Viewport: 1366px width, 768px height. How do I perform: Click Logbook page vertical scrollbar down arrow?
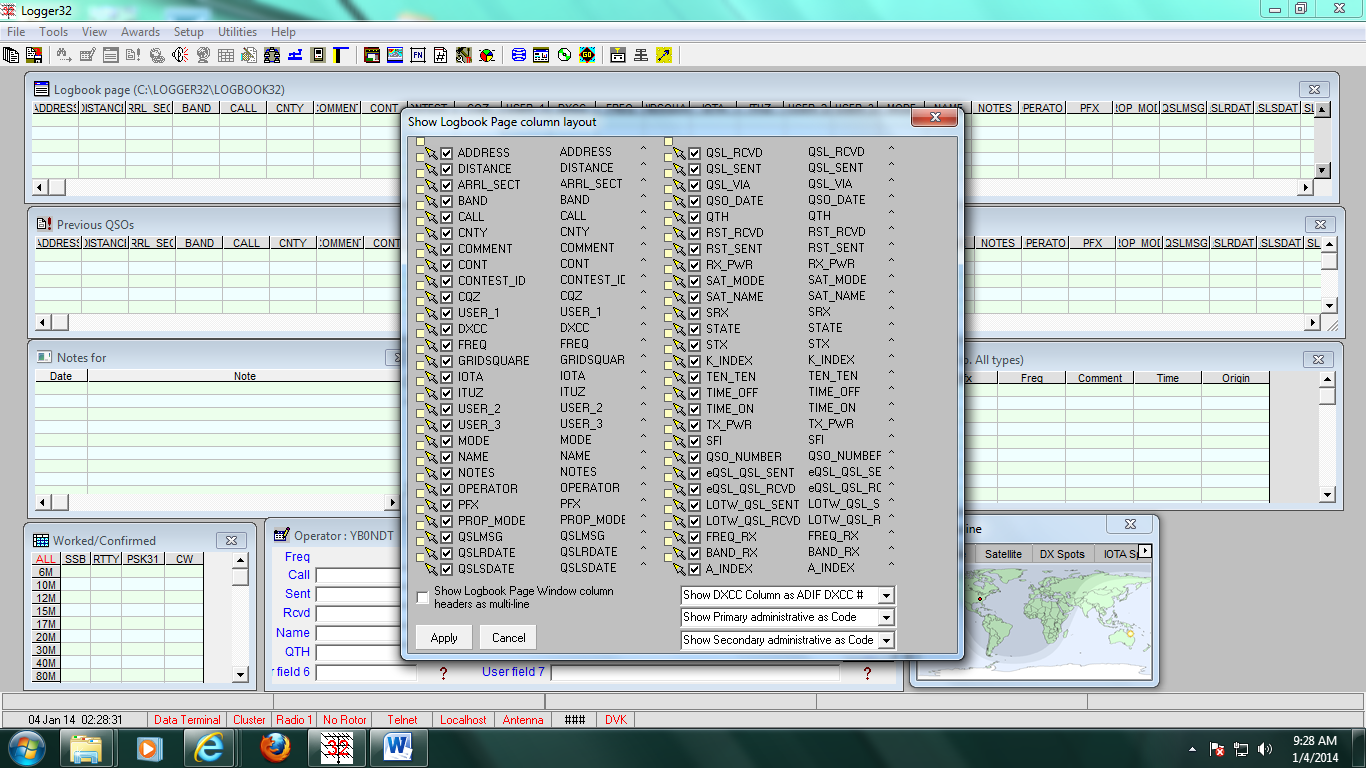(1322, 171)
